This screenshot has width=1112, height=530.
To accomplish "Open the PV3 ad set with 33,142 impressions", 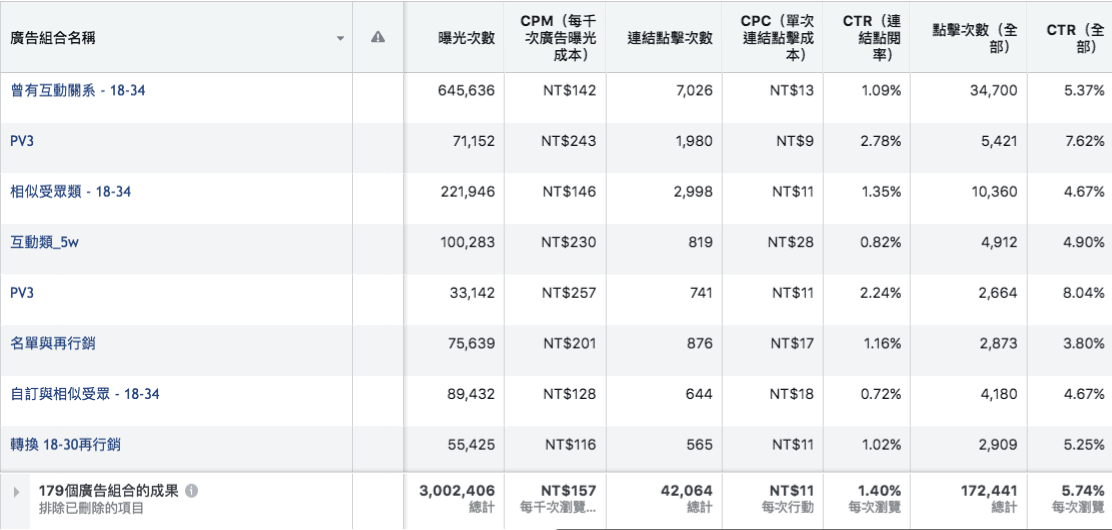I will tap(22, 293).
